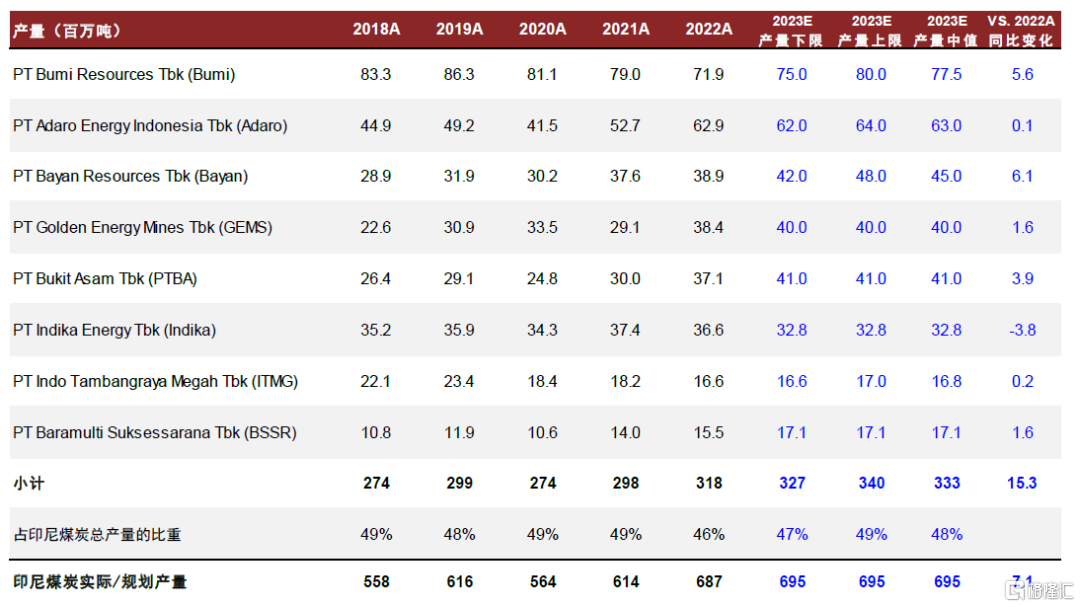
Task: Select the PT Indo Tambangraya Megah Tbk (ITMG) label
Action: pos(156,382)
